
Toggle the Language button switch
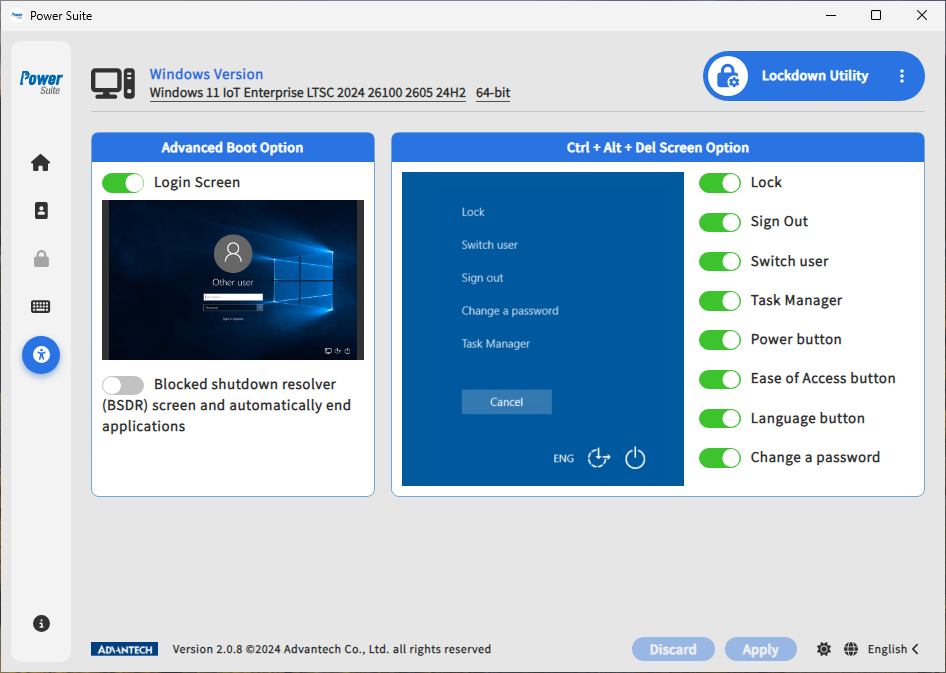coord(720,418)
